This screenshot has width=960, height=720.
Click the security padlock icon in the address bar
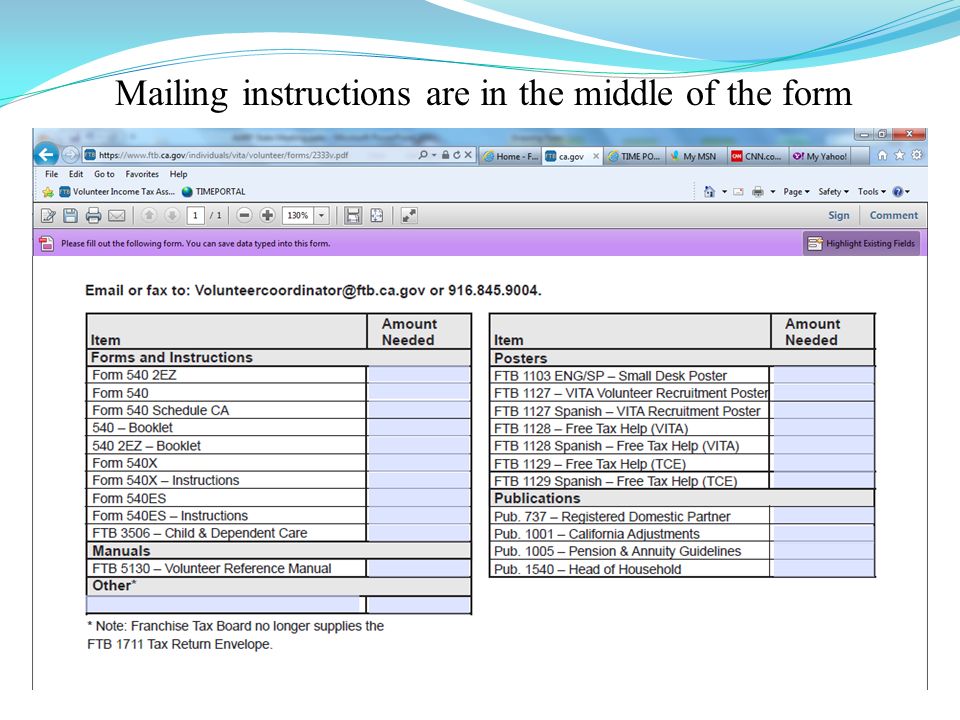[446, 155]
